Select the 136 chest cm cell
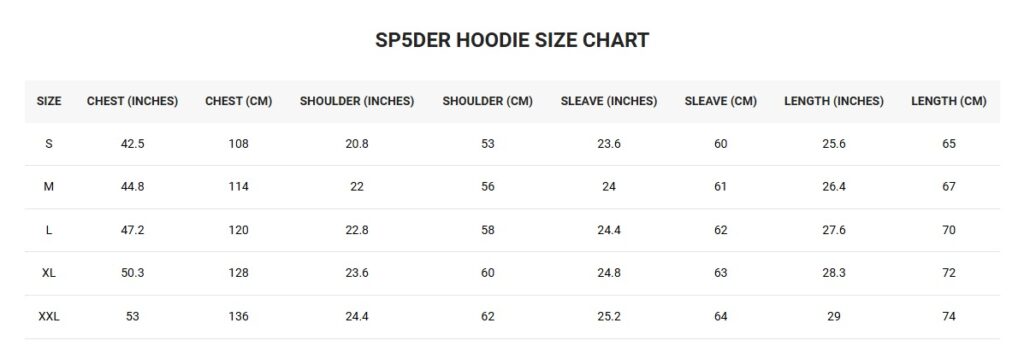This screenshot has height=364, width=1024. pos(238,316)
